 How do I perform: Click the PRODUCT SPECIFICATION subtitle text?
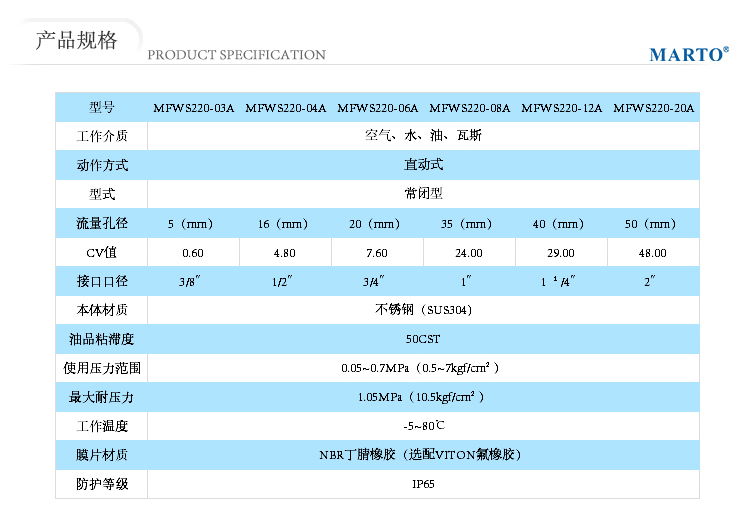[x=236, y=55]
